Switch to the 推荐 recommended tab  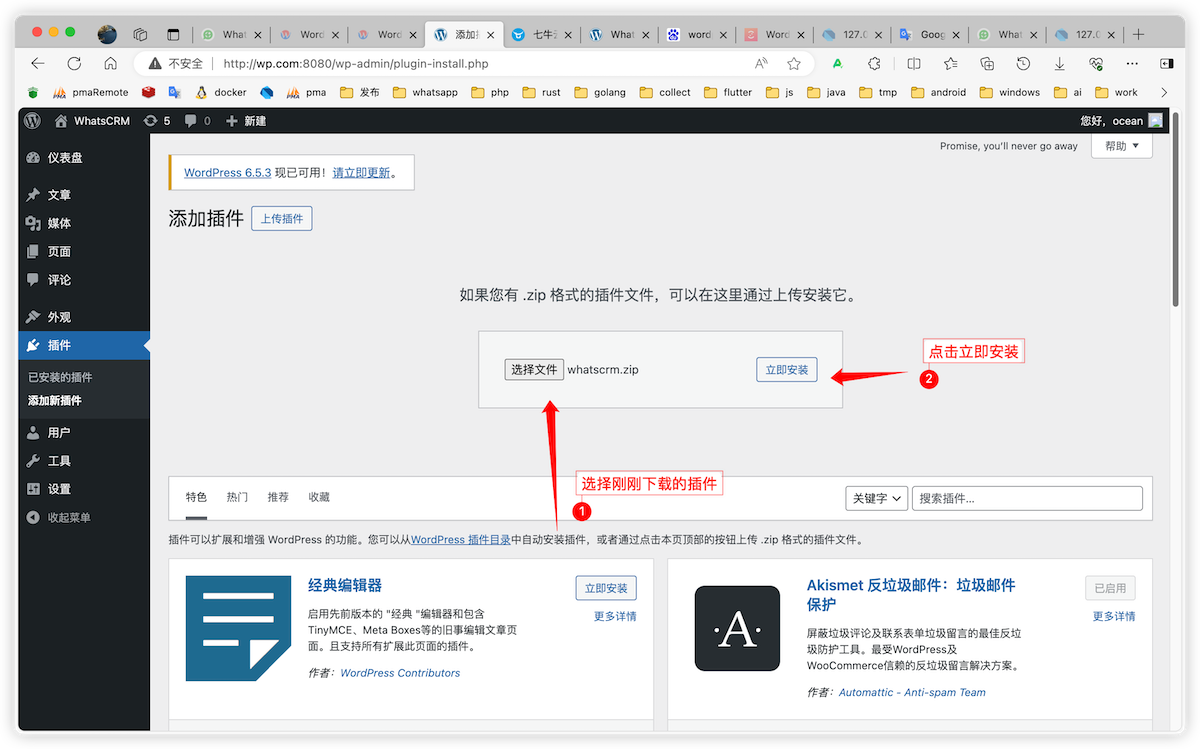(x=278, y=497)
